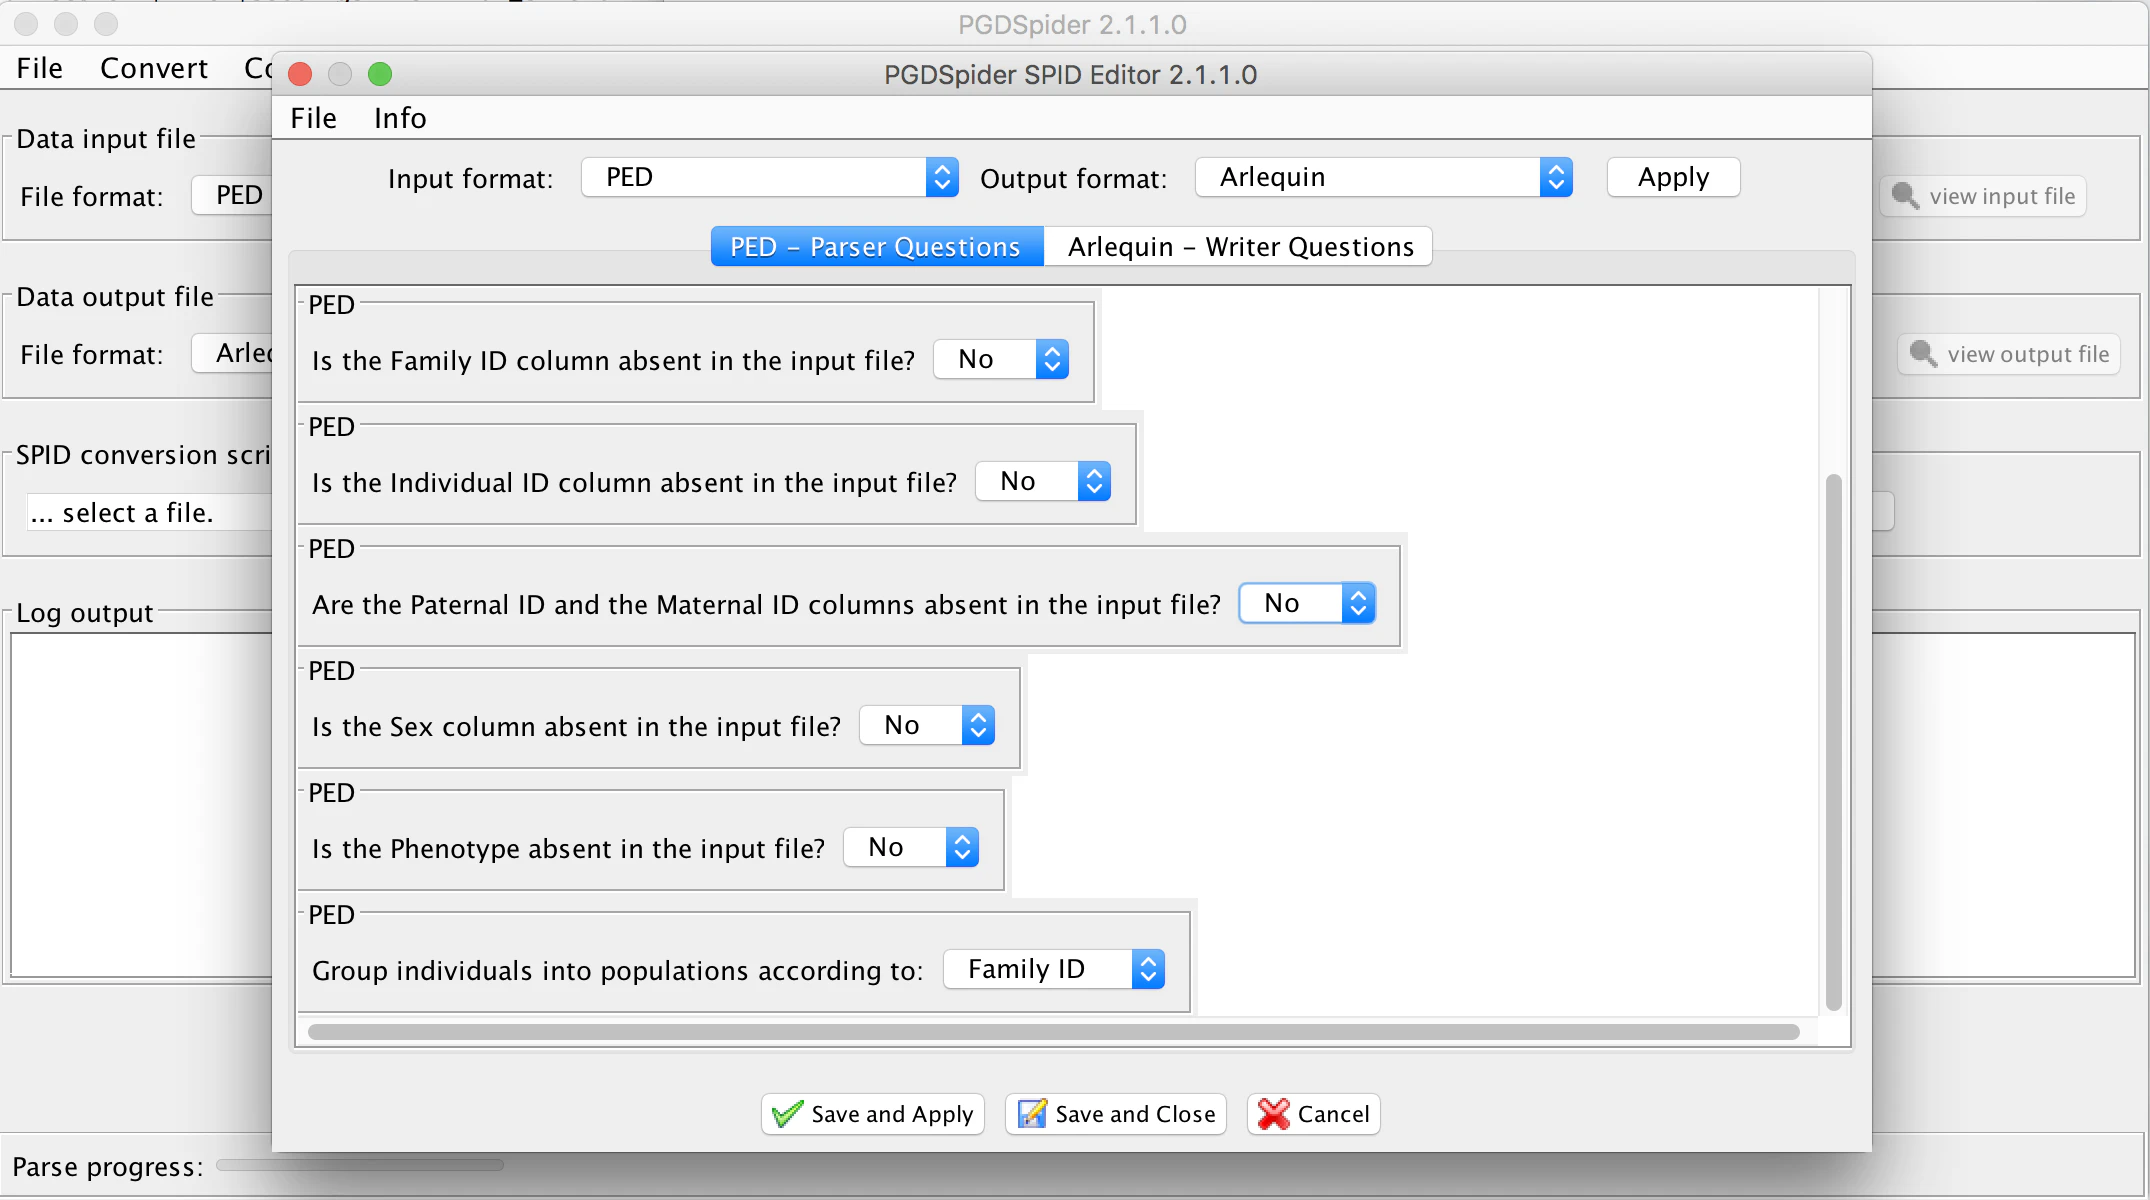Screen dimensions: 2150x1200
Task: Click the Paternal and Maternal ID question text
Action: 766,604
